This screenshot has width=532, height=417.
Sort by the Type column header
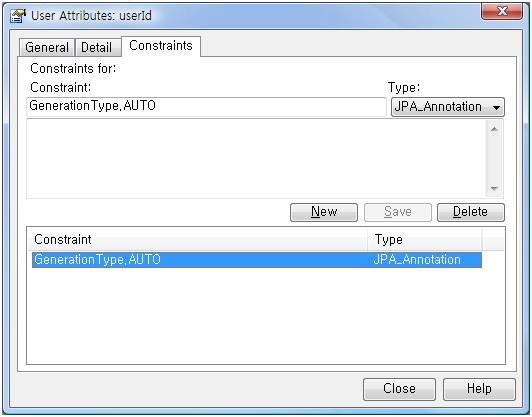coord(425,240)
